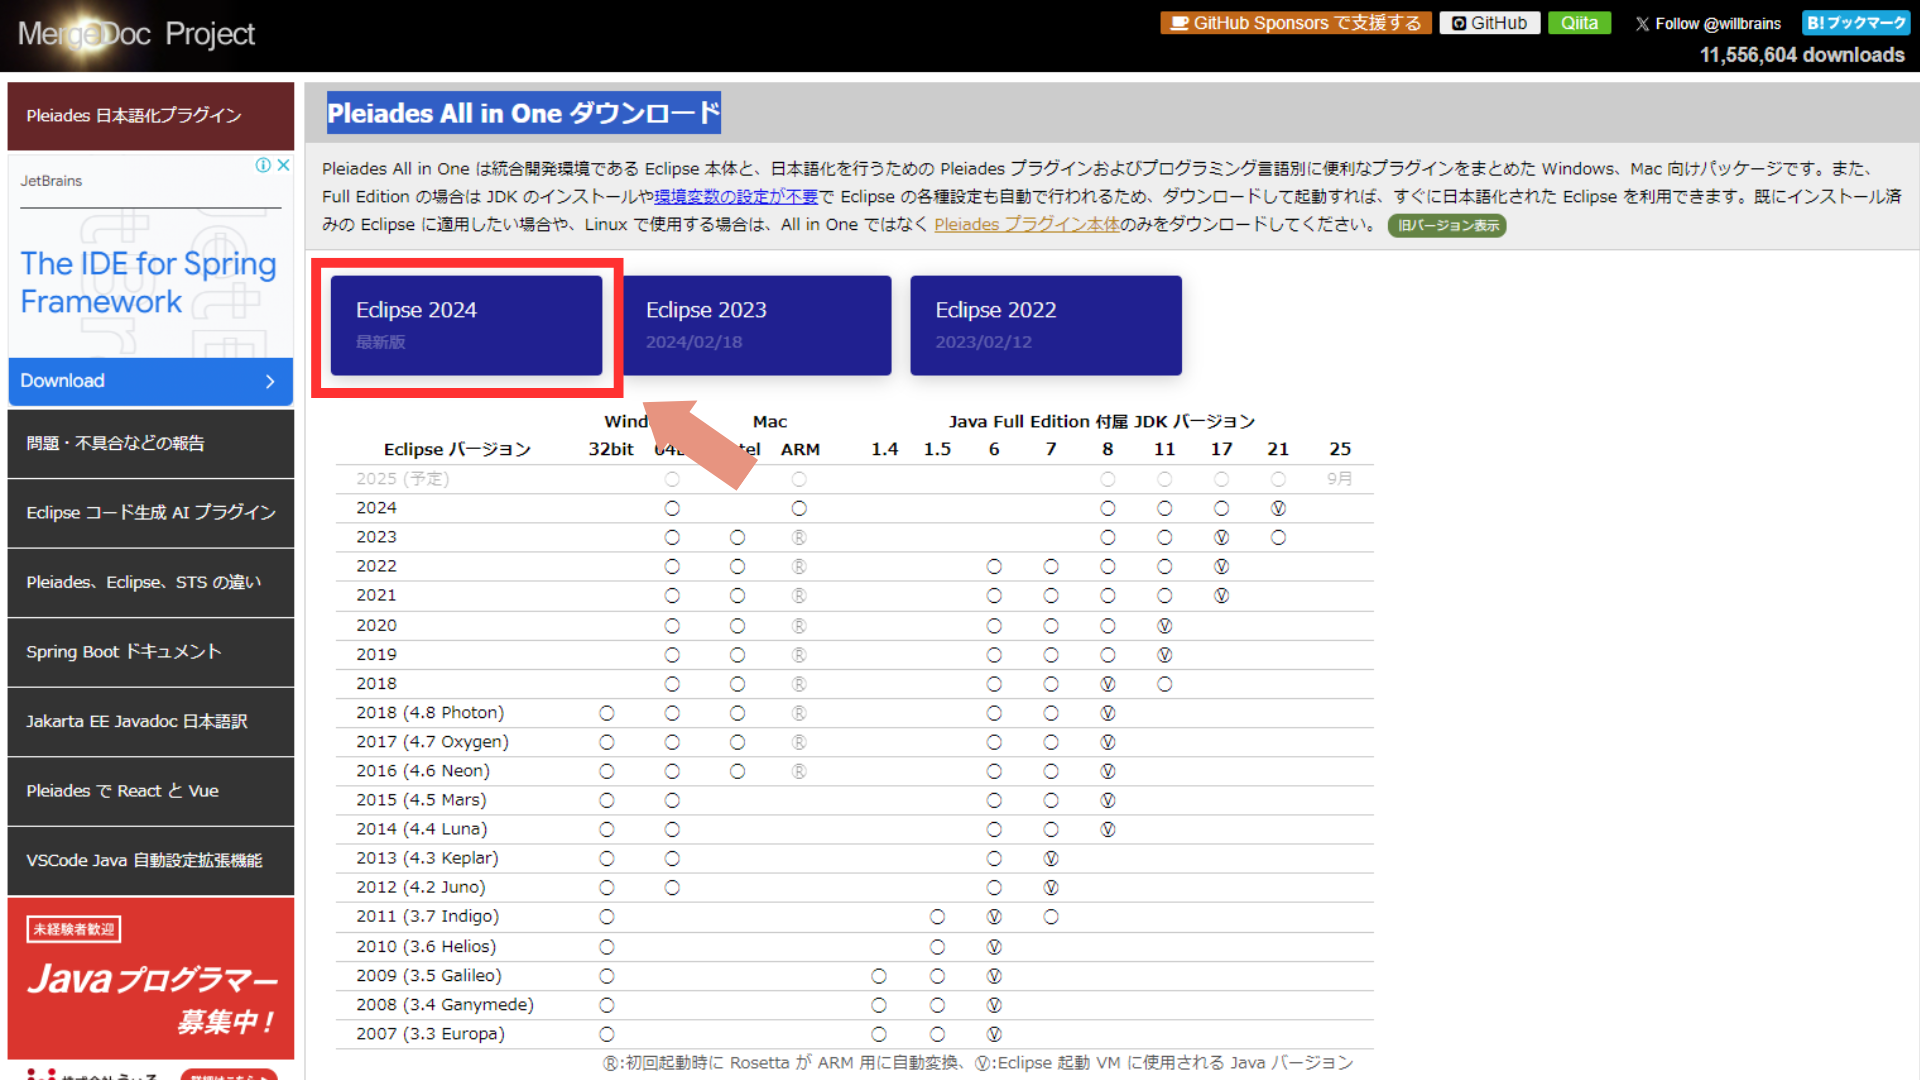Select the Eclipse 2022 version card
The image size is (1920, 1080).
[x=1045, y=325]
